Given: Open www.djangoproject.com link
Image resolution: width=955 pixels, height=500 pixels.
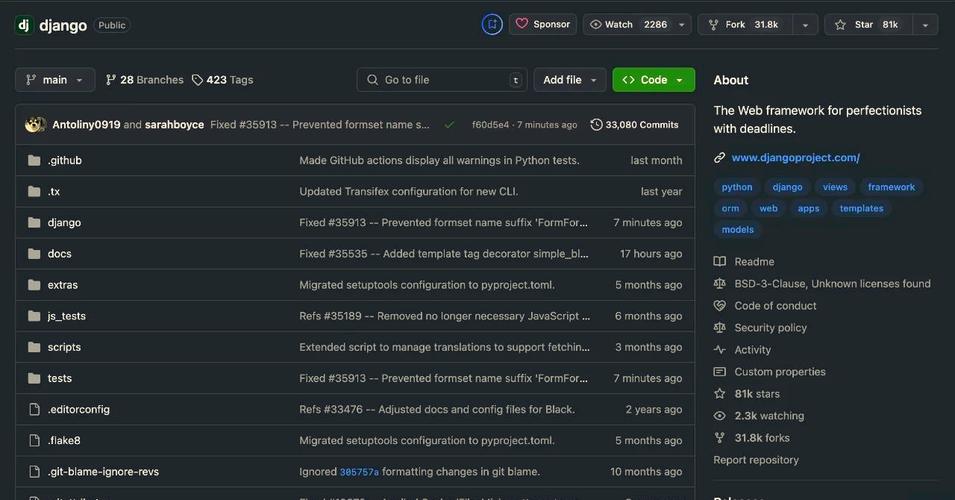Looking at the screenshot, I should tap(795, 158).
